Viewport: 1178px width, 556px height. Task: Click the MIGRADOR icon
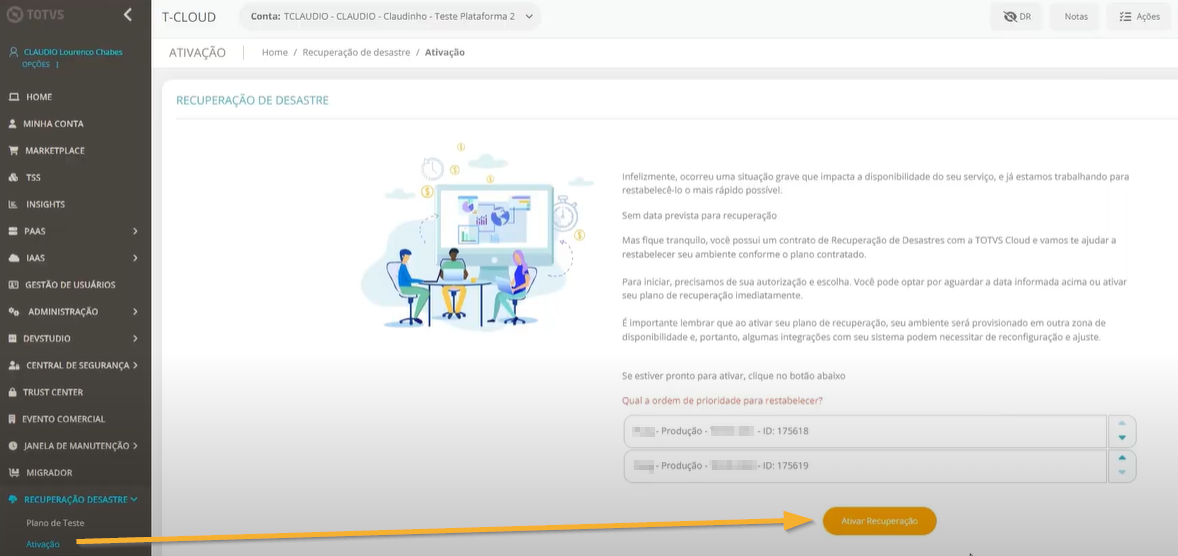click(13, 473)
